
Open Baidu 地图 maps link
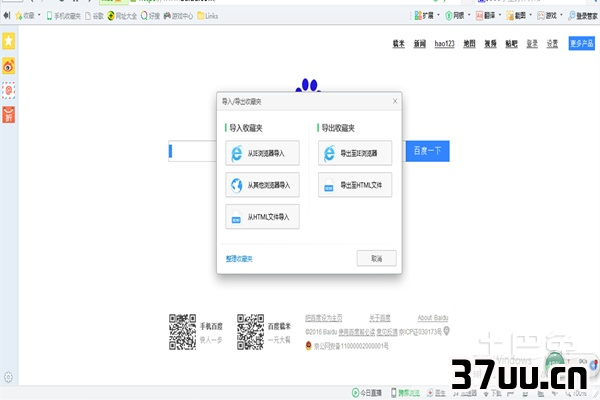point(469,44)
